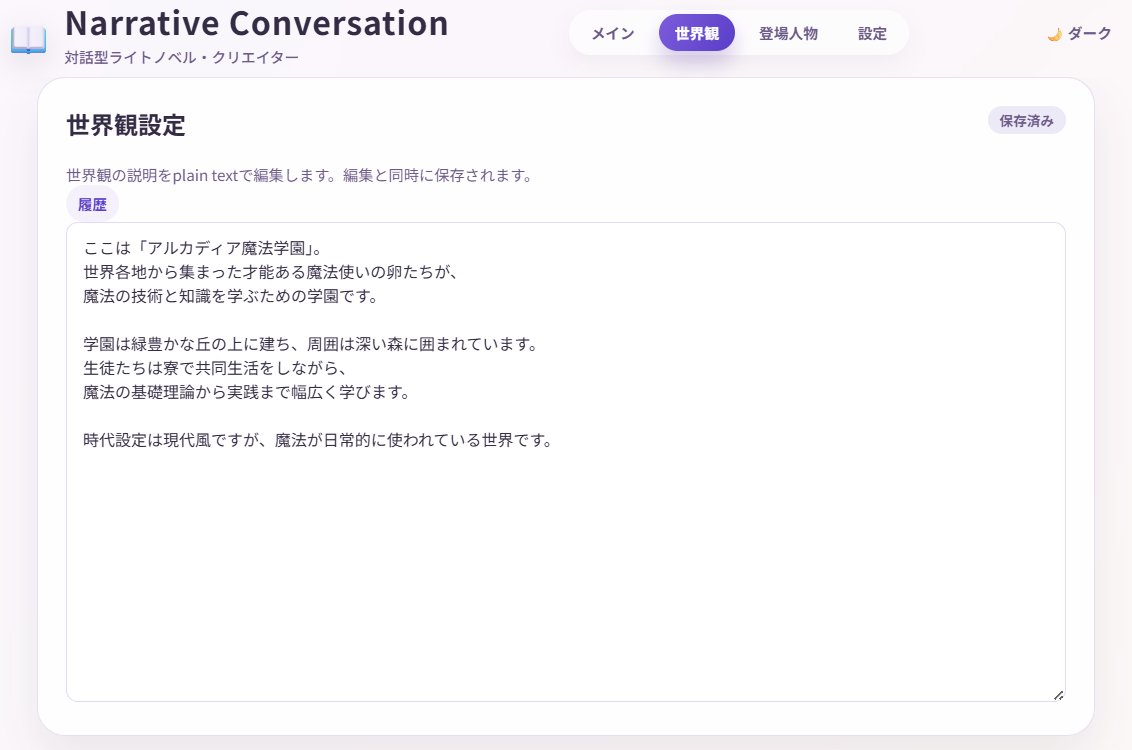Click the crescent moon dark mode icon
Screen dimensions: 1132x750
(1055, 32)
